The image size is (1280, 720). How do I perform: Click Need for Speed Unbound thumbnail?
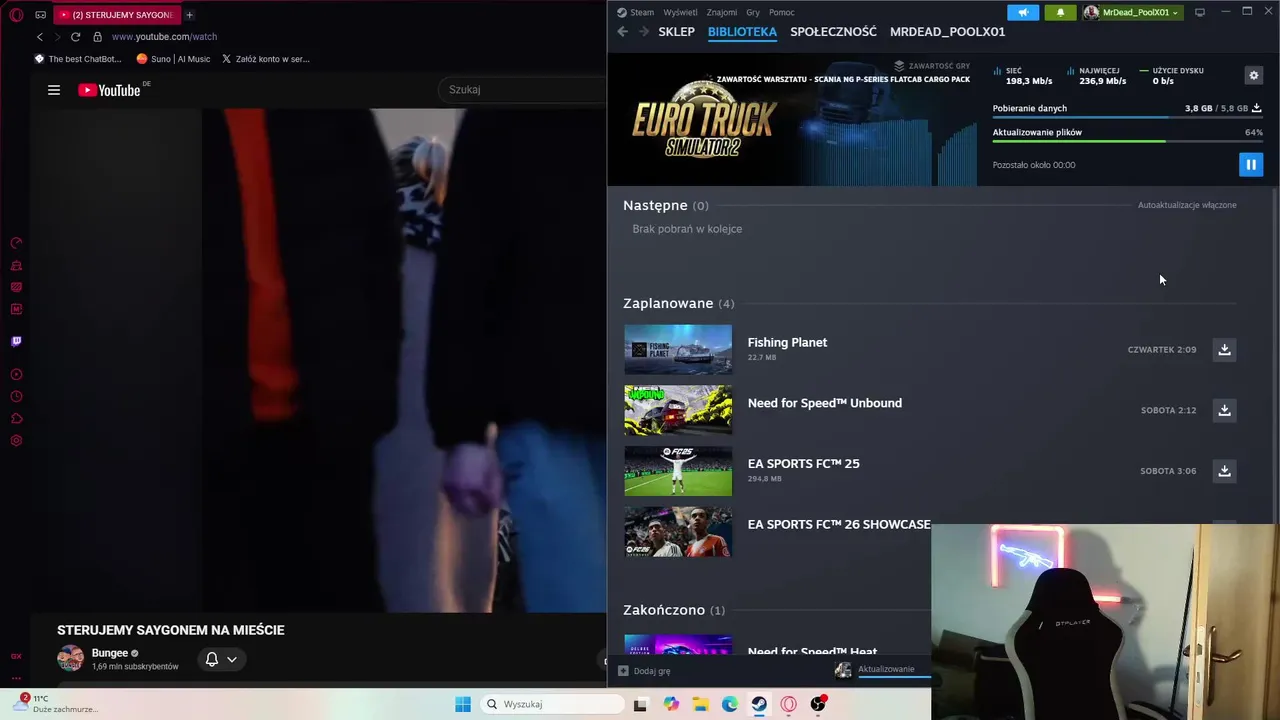point(678,410)
